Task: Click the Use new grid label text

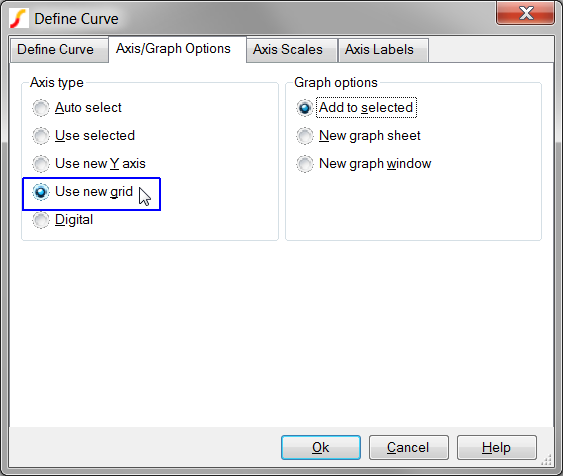Action: point(94,192)
